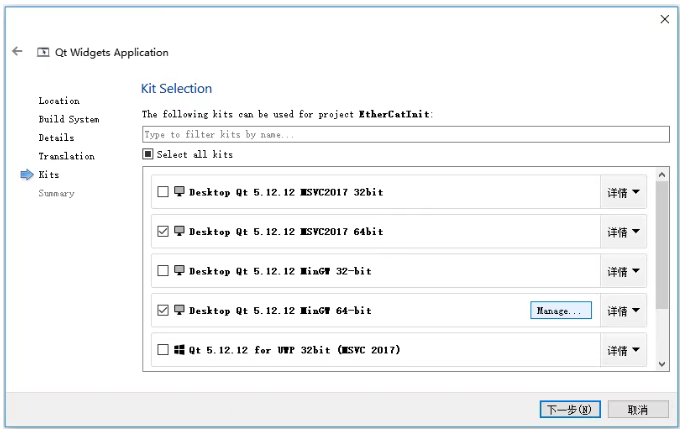Image resolution: width=685 pixels, height=433 pixels.
Task: Select the Summary wizard step
Action: pyautogui.click(x=56, y=193)
